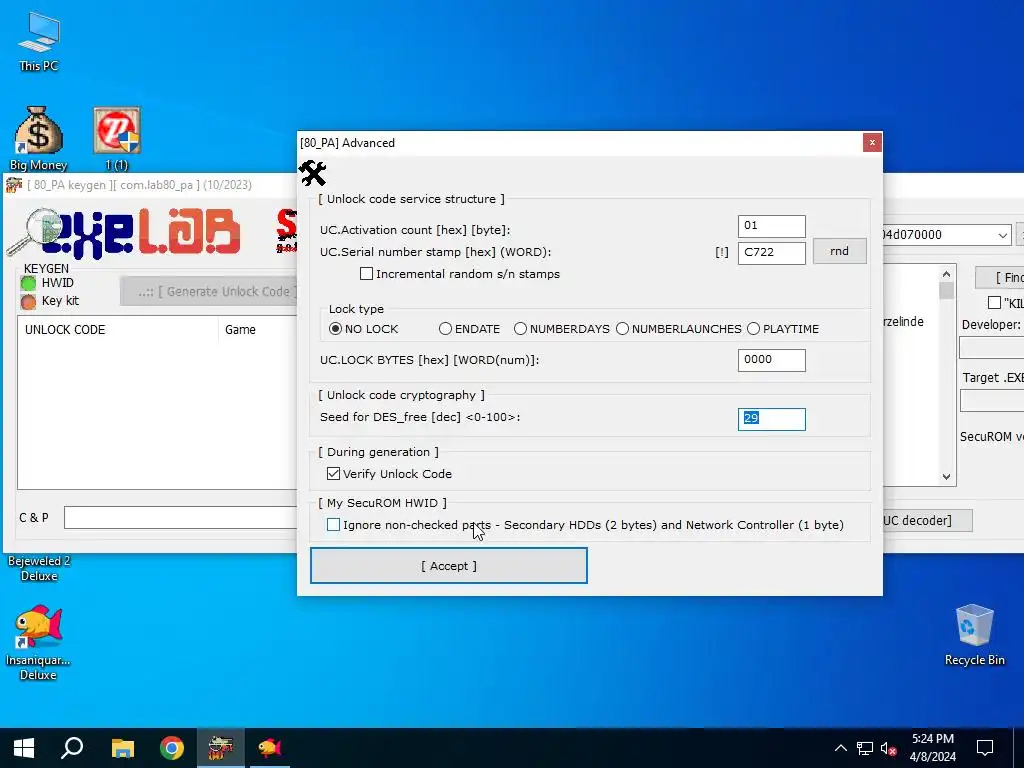This screenshot has height=768, width=1024.
Task: Click the muted volume tray icon
Action: [x=888, y=748]
